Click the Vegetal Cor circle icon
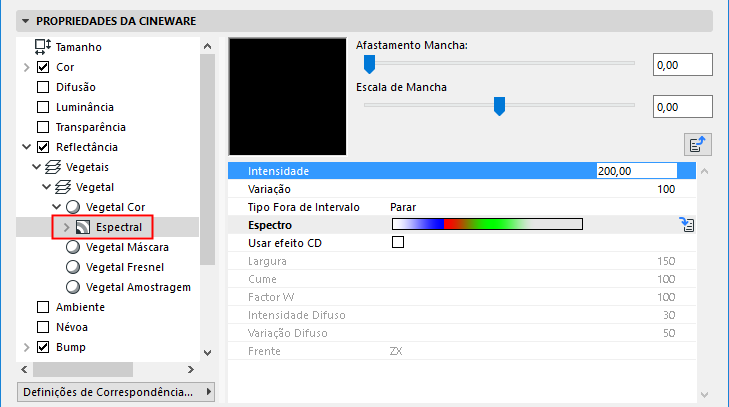Viewport: 729px width, 407px height. click(73, 207)
